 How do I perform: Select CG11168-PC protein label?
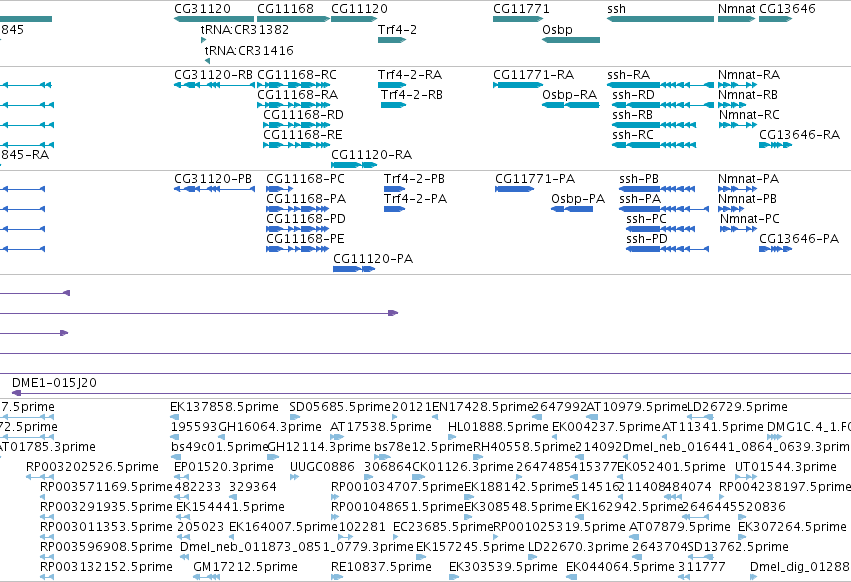click(305, 179)
